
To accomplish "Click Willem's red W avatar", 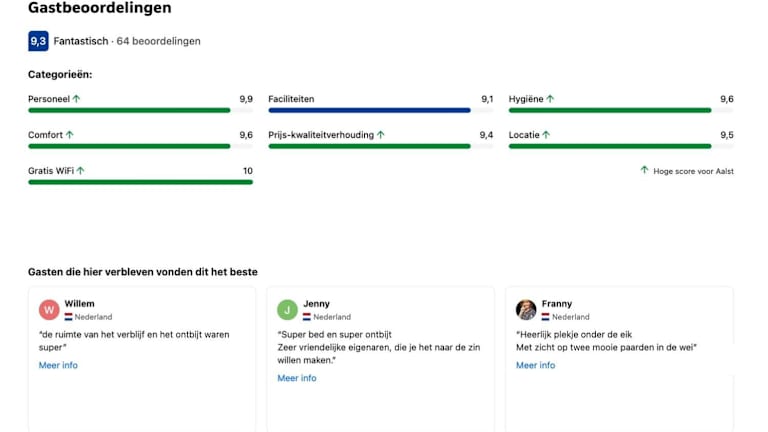I will (x=49, y=309).
